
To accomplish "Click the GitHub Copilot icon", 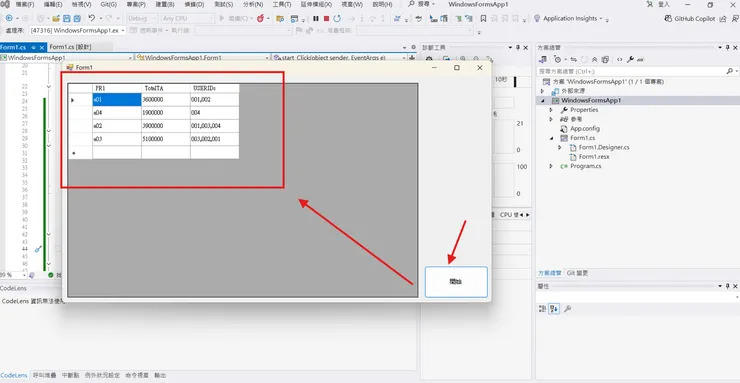I will tap(668, 18).
